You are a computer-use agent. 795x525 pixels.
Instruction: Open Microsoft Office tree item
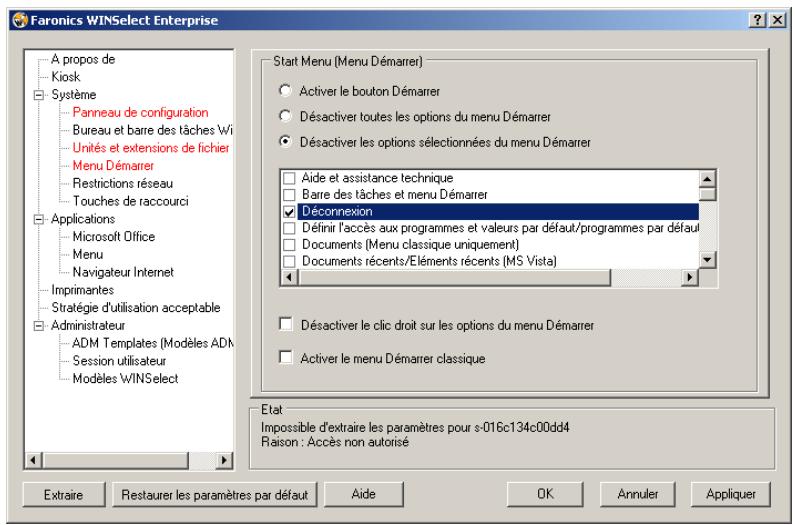(x=114, y=237)
